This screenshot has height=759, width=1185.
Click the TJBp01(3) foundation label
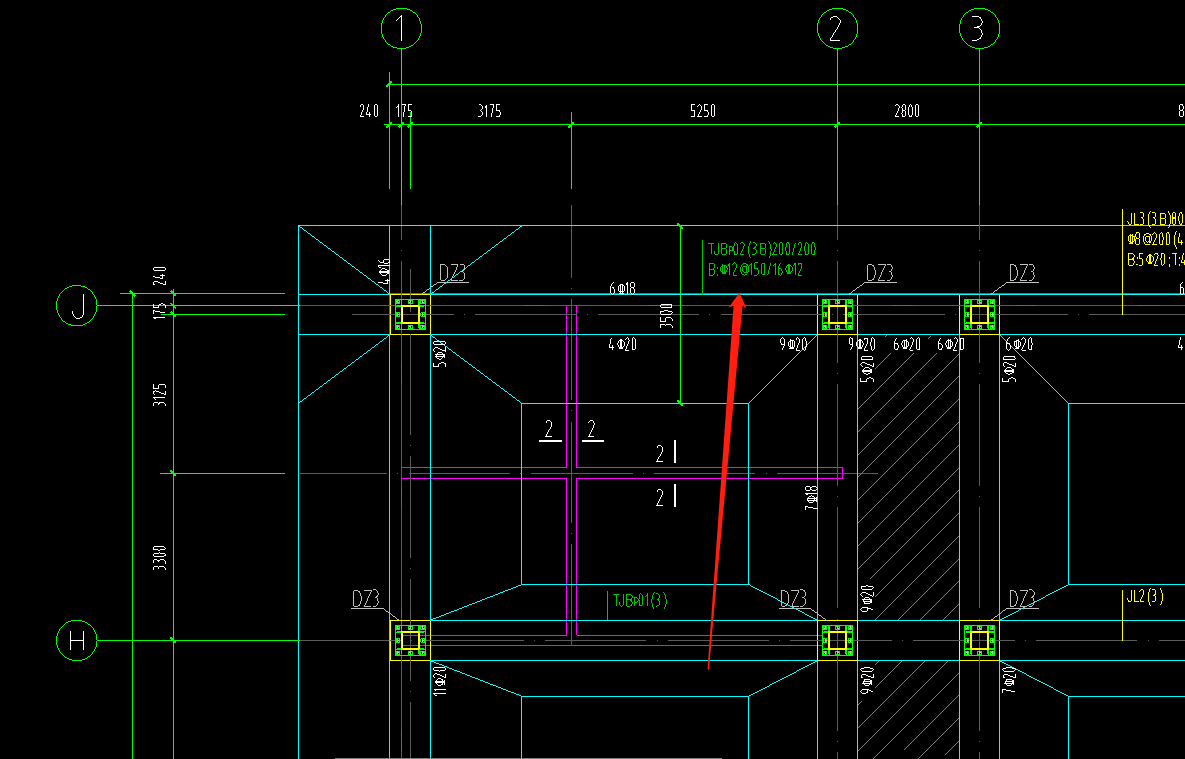[640, 601]
